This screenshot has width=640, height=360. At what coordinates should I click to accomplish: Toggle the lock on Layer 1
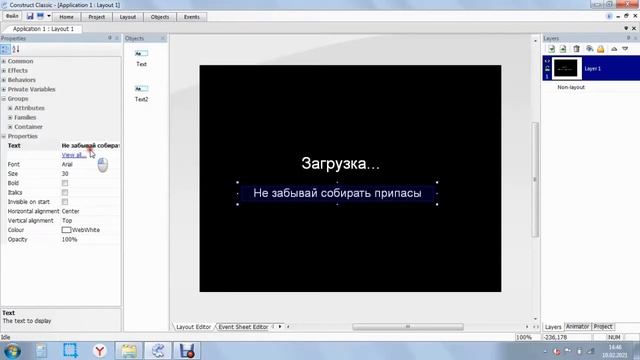tap(547, 69)
